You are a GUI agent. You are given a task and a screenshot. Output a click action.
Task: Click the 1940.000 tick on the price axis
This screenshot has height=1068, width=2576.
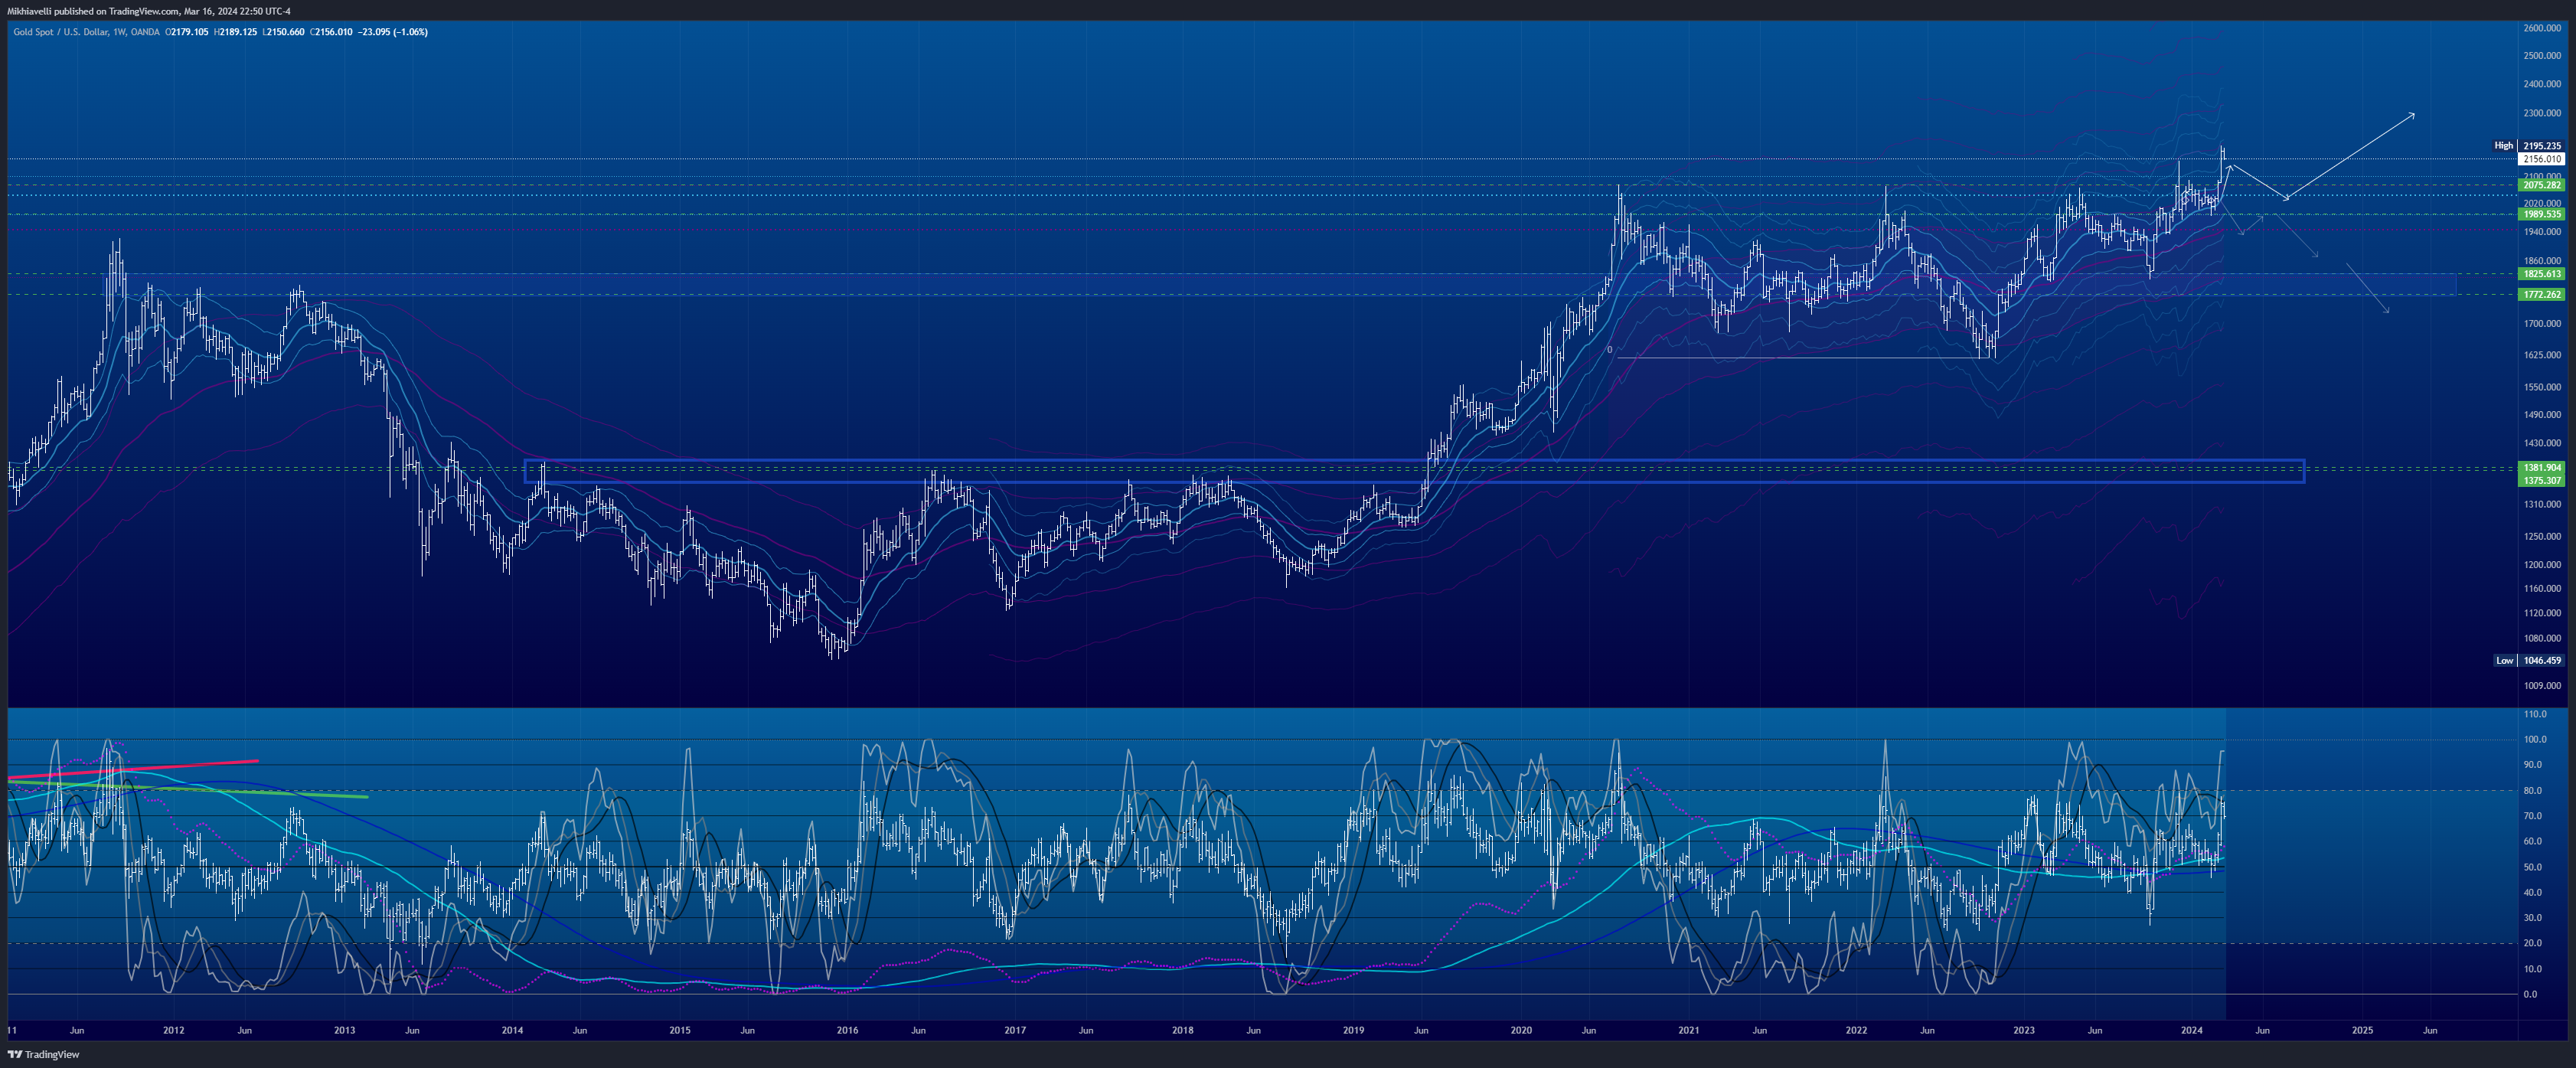click(2542, 232)
